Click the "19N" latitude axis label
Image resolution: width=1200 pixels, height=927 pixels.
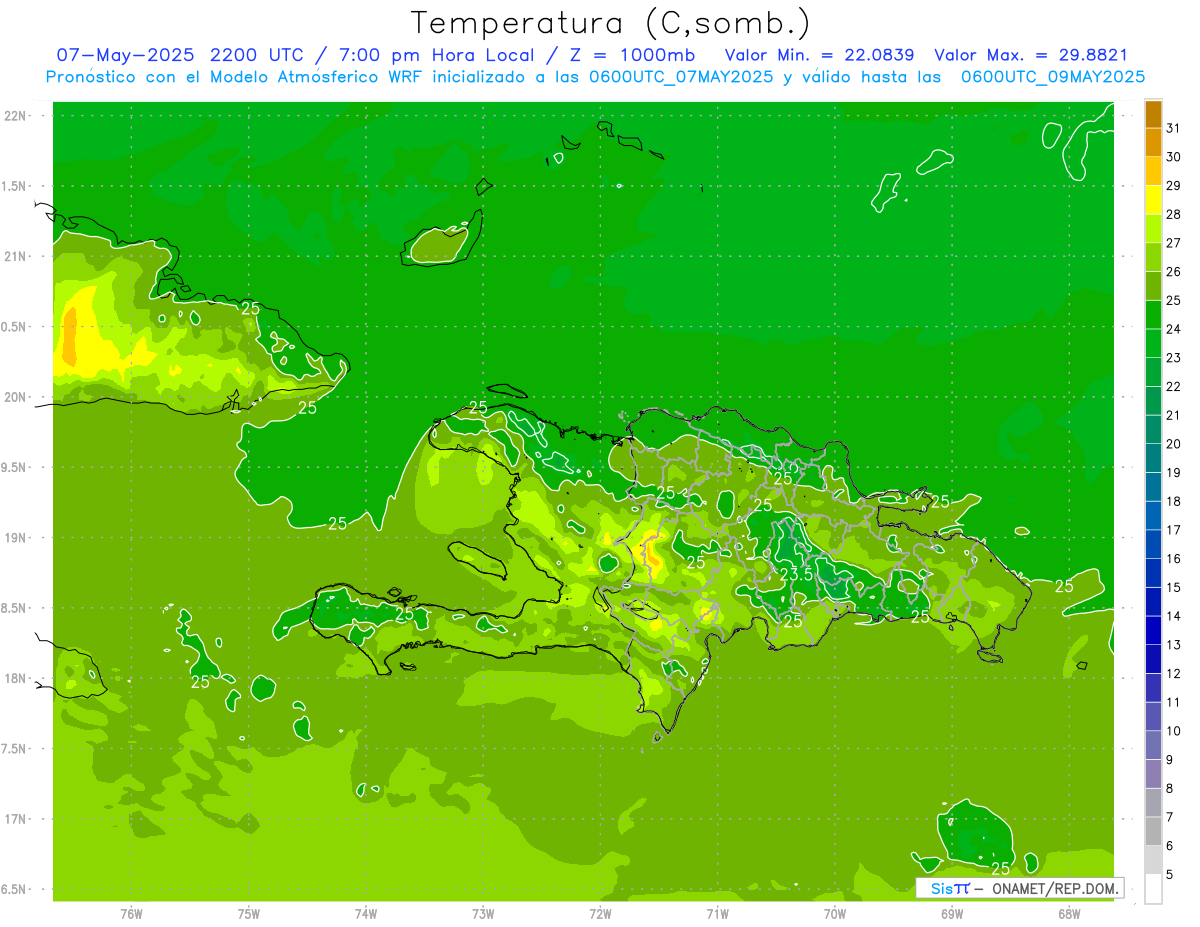[x=16, y=538]
